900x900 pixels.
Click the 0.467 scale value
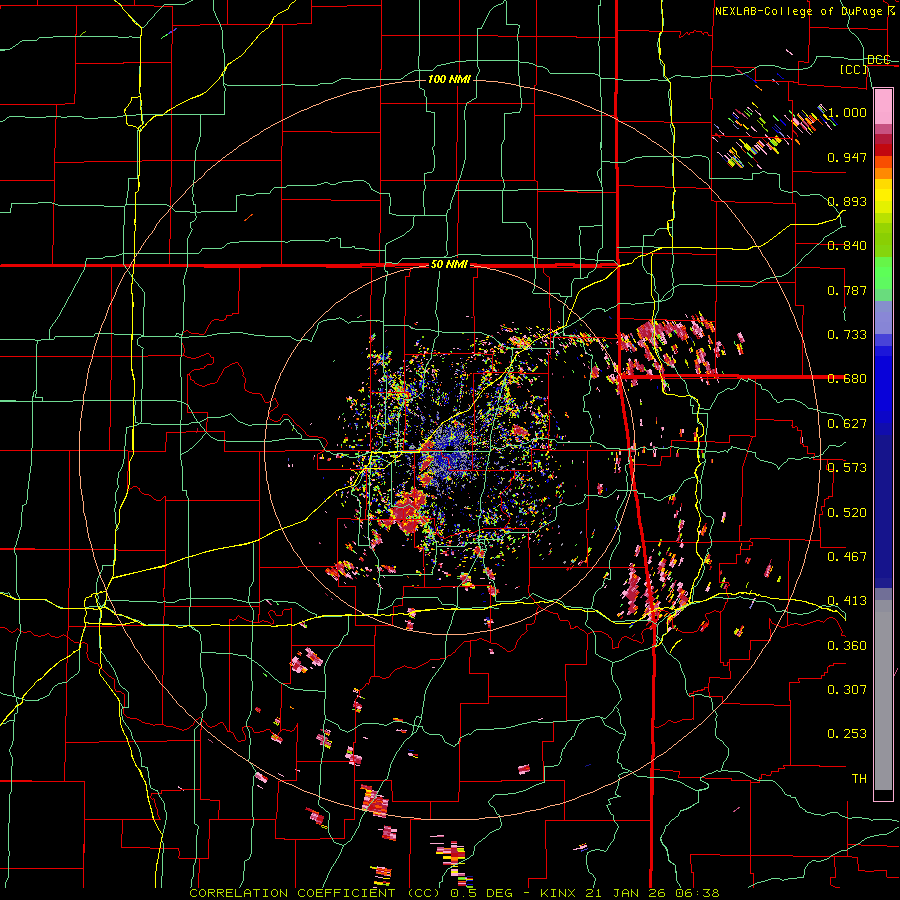point(847,556)
